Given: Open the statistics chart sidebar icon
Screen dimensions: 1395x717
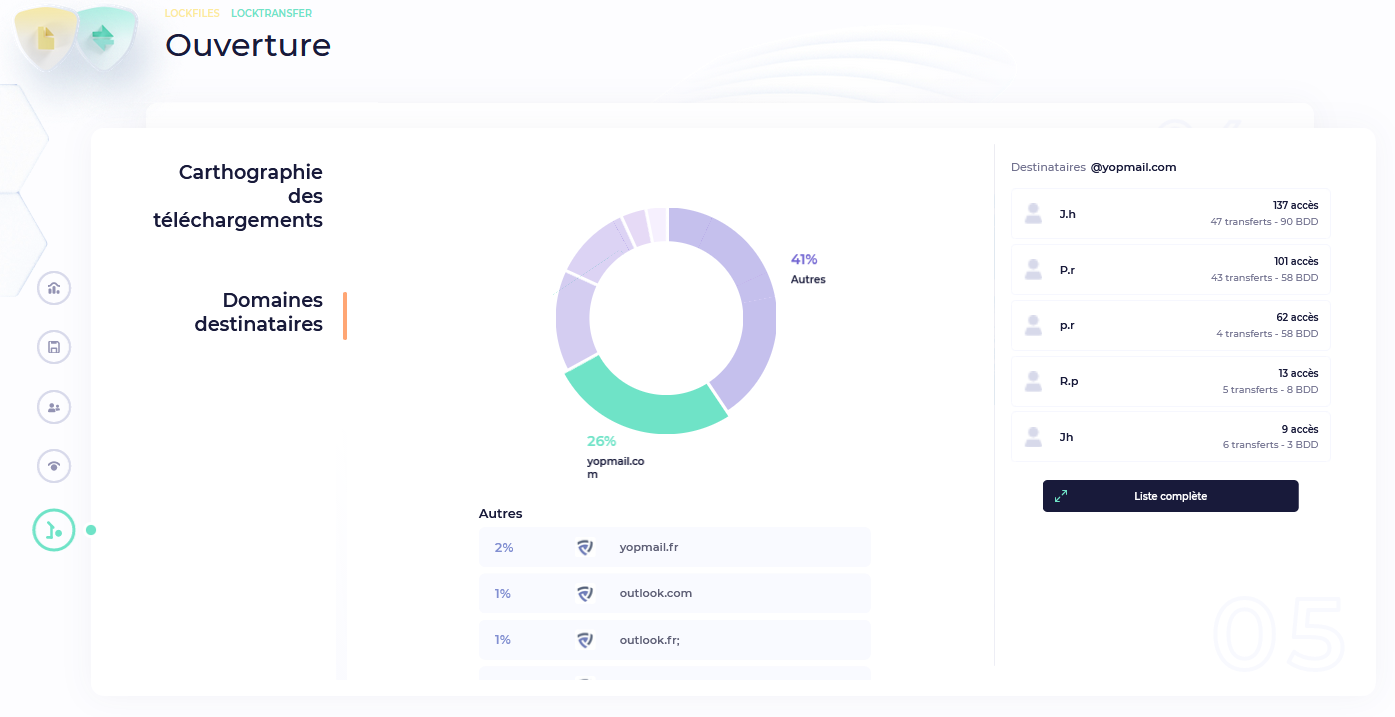Looking at the screenshot, I should (x=54, y=288).
